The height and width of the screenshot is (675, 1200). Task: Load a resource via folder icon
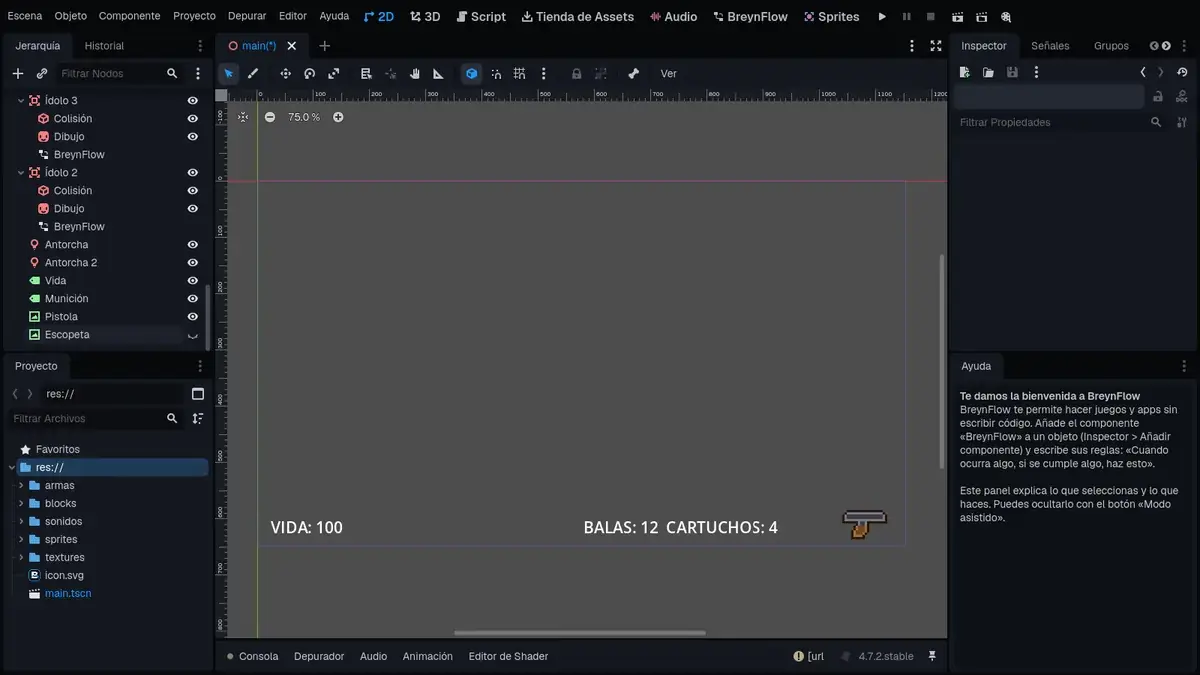[x=988, y=72]
